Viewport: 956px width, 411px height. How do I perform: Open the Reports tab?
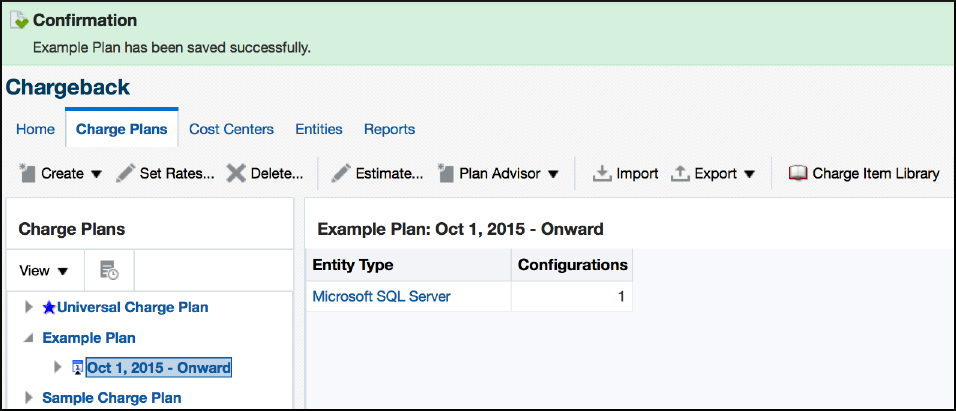click(389, 129)
